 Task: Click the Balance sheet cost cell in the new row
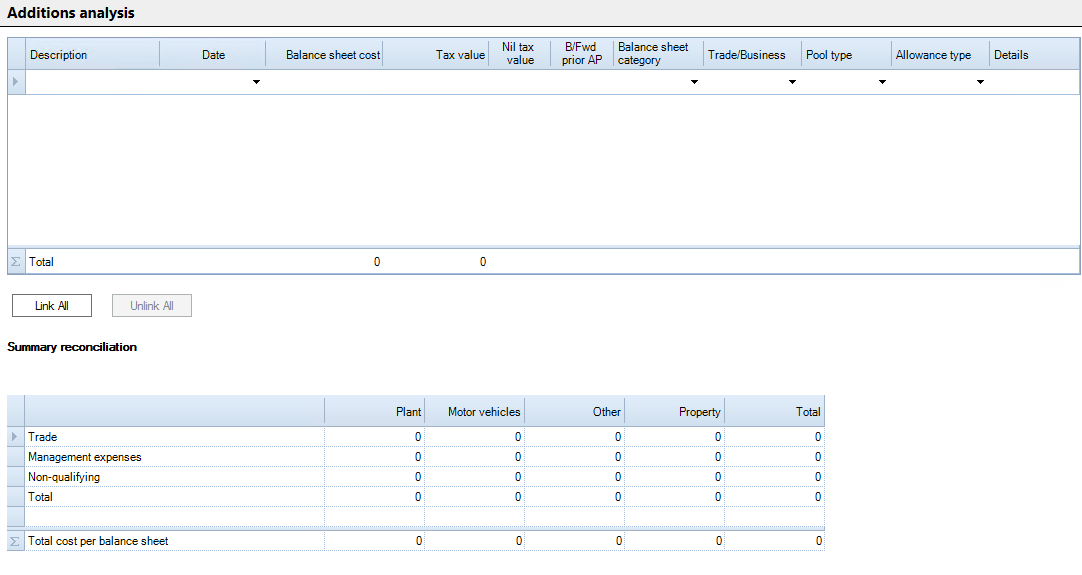click(x=324, y=82)
